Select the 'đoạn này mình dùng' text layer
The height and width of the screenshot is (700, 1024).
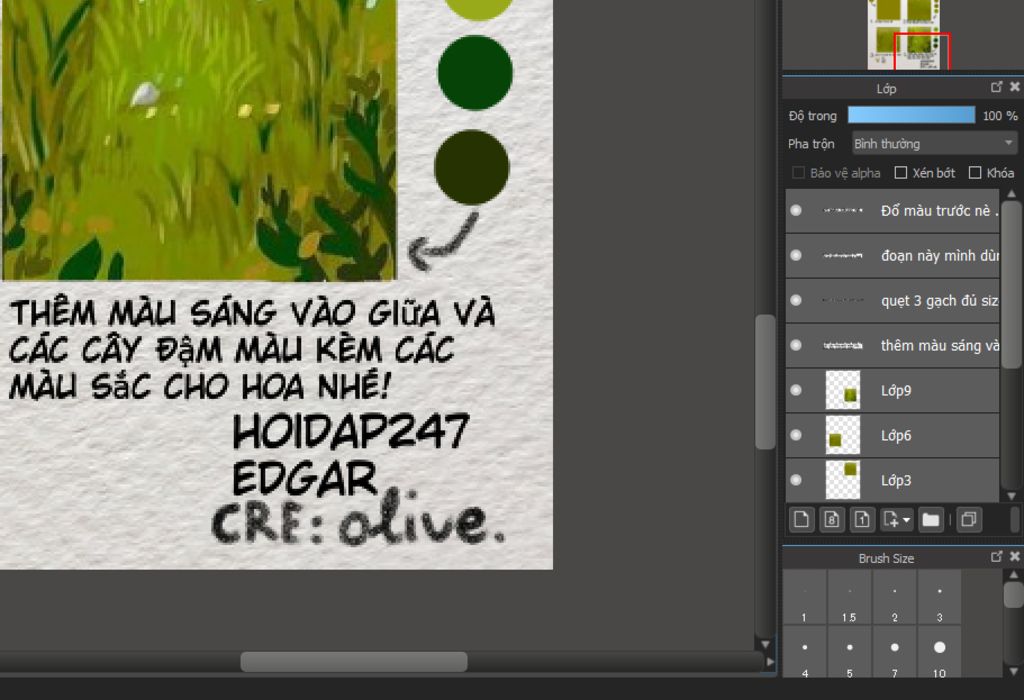tap(893, 255)
